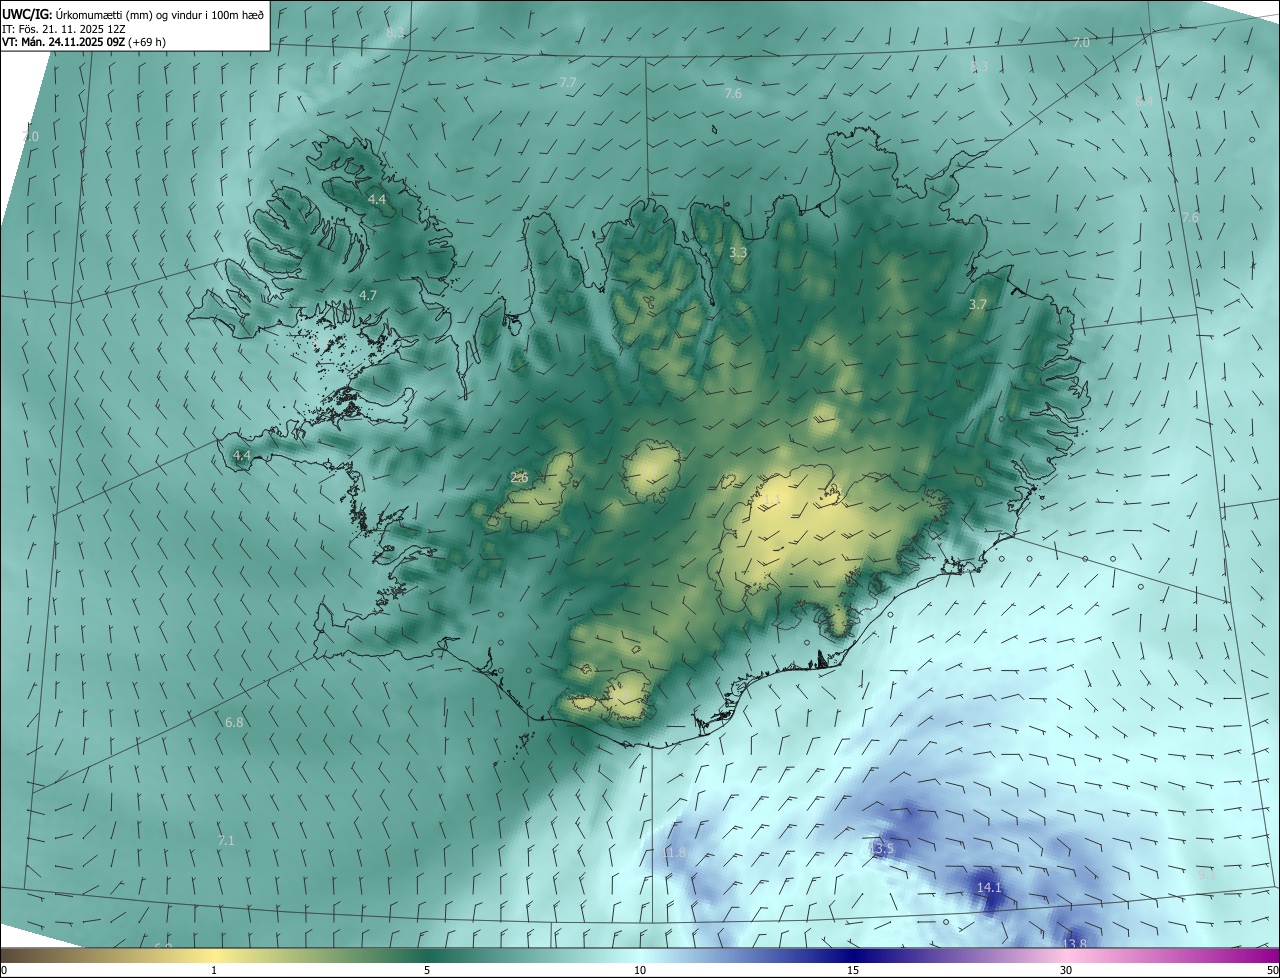Click the 30 tick on the color scale
The width and height of the screenshot is (1280, 978).
(x=1066, y=970)
